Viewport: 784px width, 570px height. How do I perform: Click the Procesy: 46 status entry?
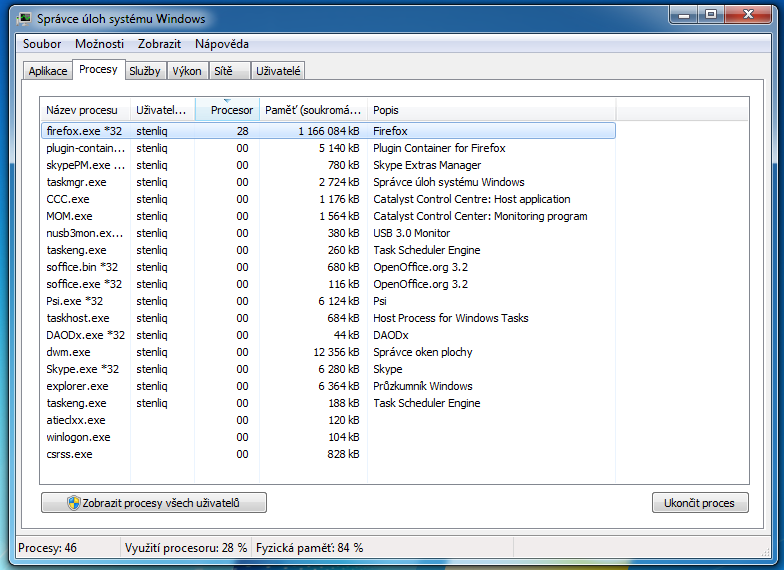tap(48, 548)
